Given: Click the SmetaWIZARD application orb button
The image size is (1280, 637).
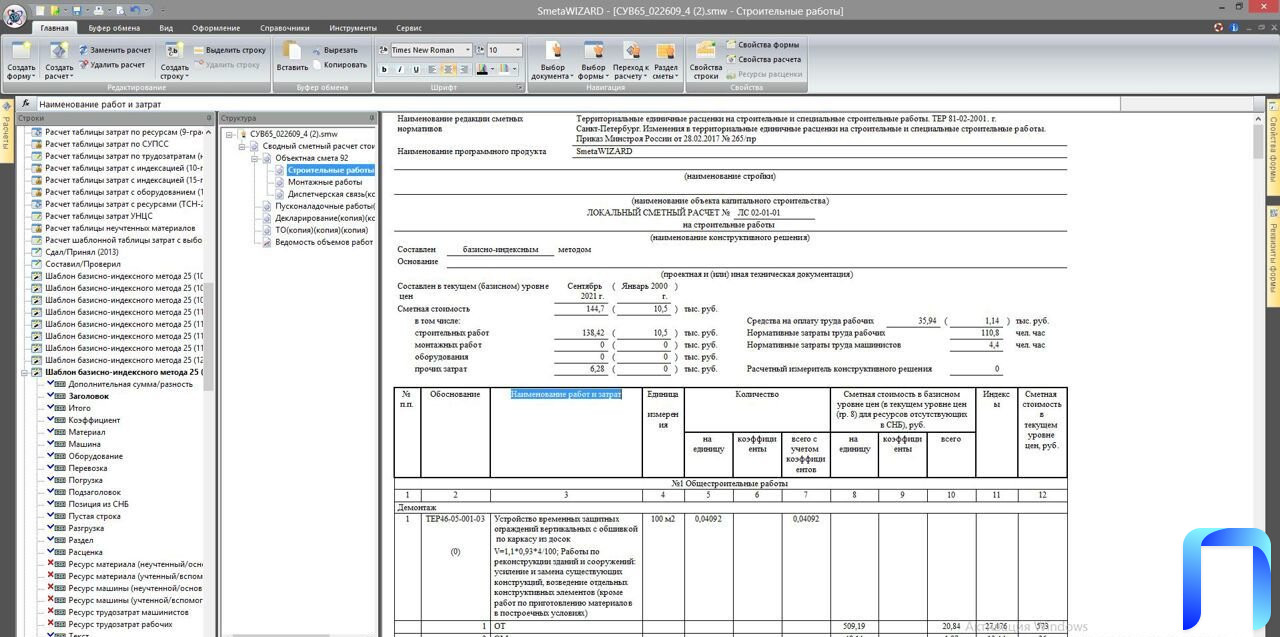Looking at the screenshot, I should [x=15, y=14].
